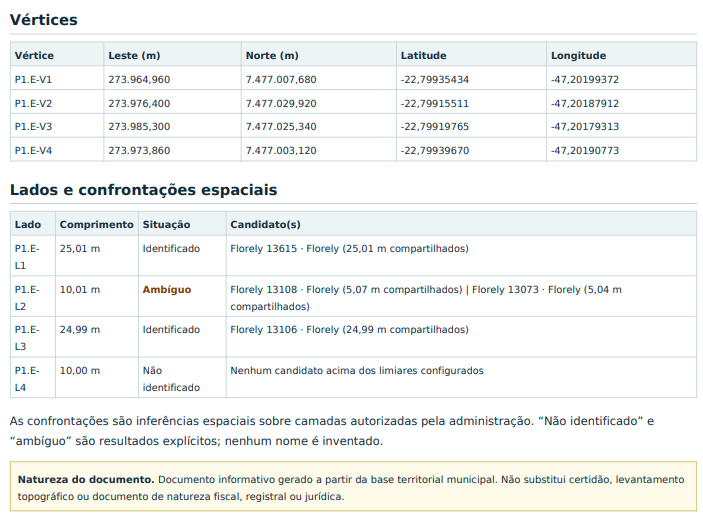Select length value 10,00 m
Screen dimensions: 703x513
(80, 370)
